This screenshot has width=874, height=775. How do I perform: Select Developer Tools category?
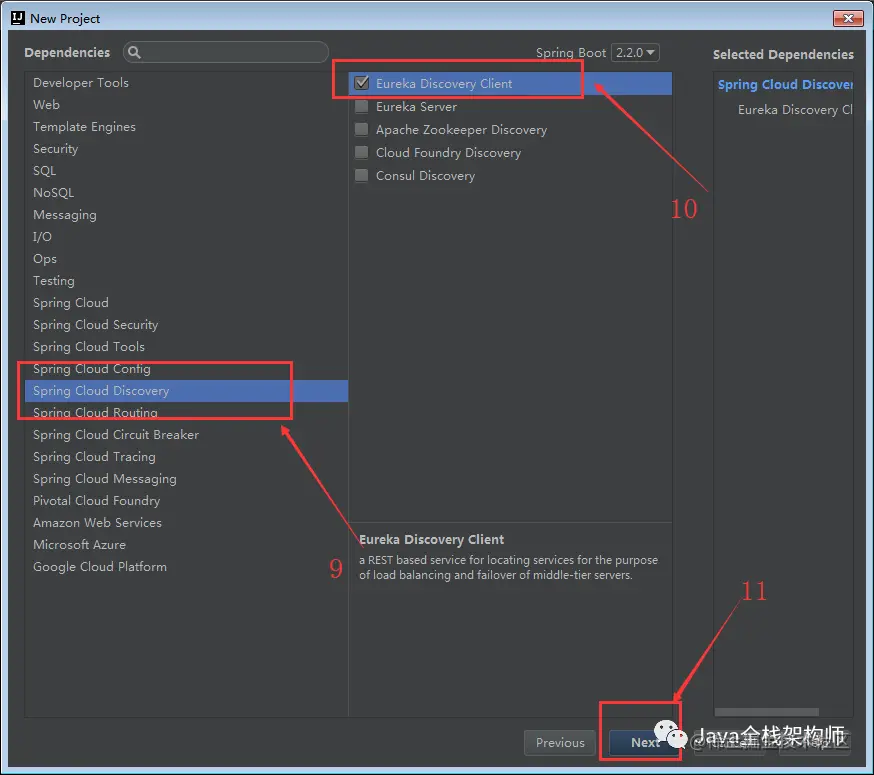[x=186, y=83]
